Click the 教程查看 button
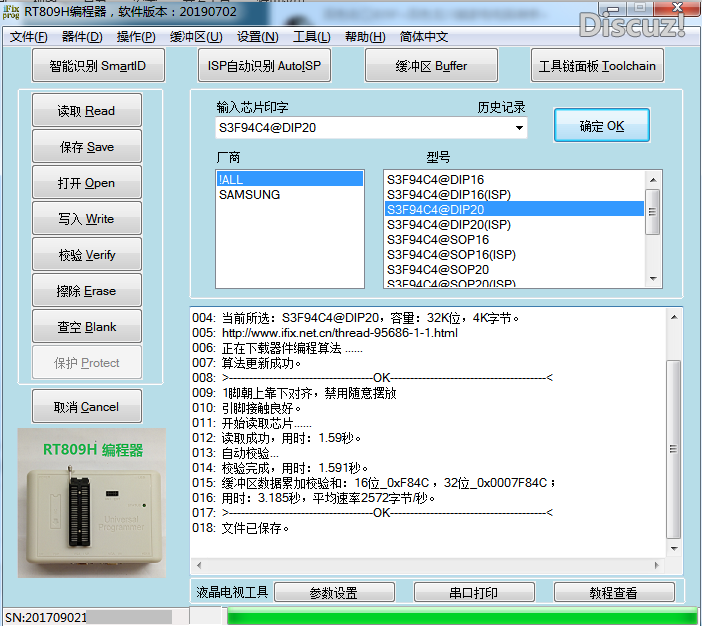Screen dimensions: 702x626 click(x=614, y=592)
